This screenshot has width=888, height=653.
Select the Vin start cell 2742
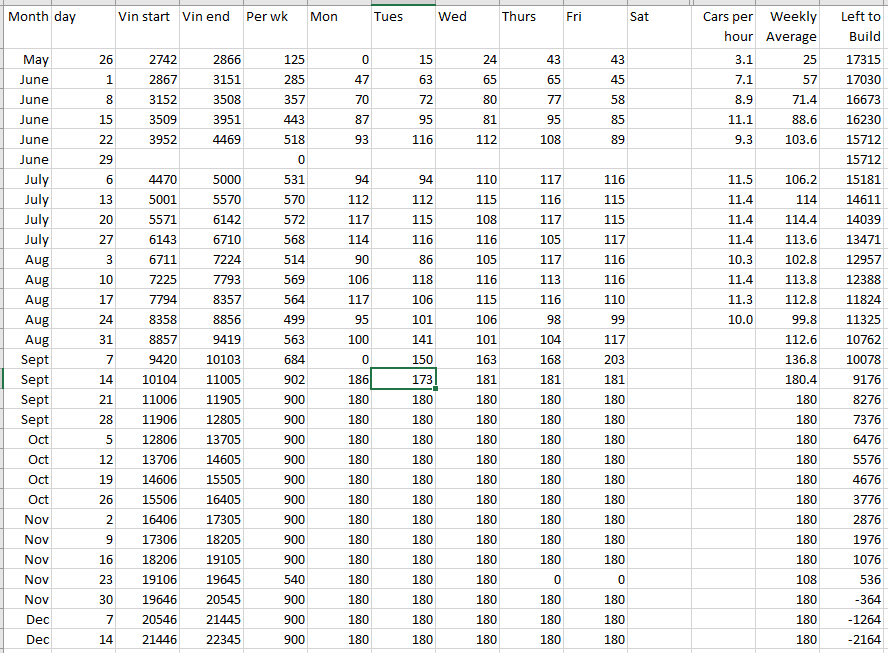tap(147, 60)
